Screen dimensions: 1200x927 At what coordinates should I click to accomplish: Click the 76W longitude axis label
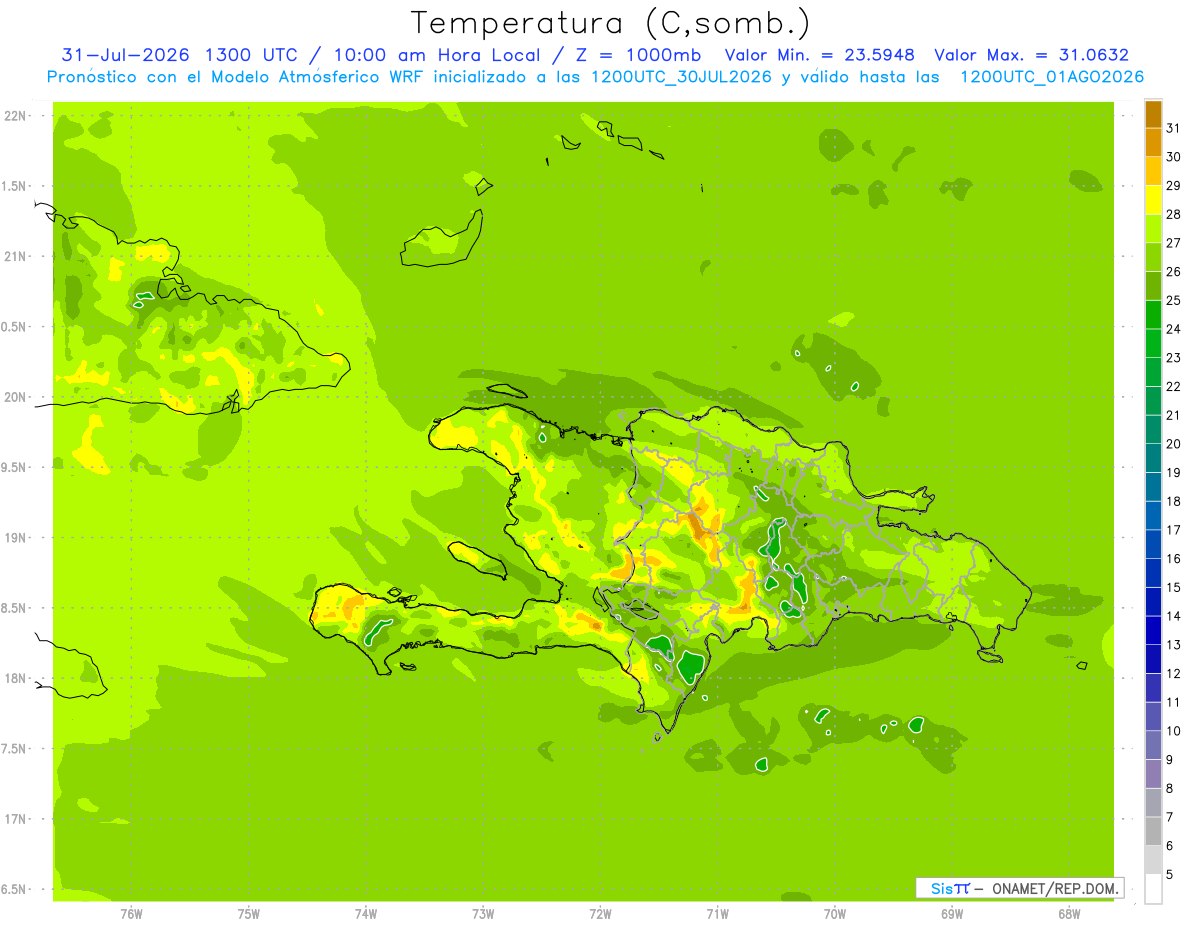pyautogui.click(x=131, y=914)
